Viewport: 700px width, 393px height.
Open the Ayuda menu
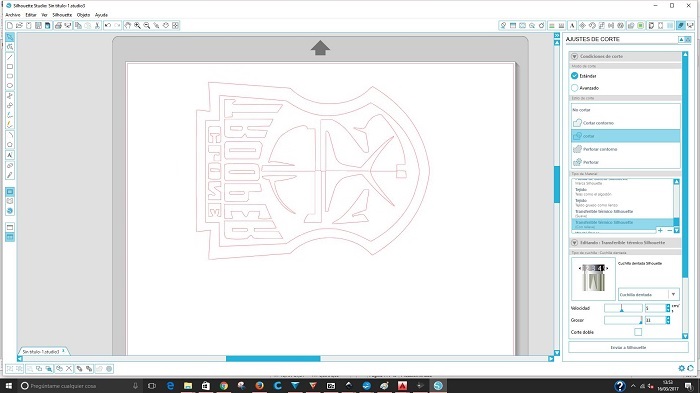click(x=101, y=15)
